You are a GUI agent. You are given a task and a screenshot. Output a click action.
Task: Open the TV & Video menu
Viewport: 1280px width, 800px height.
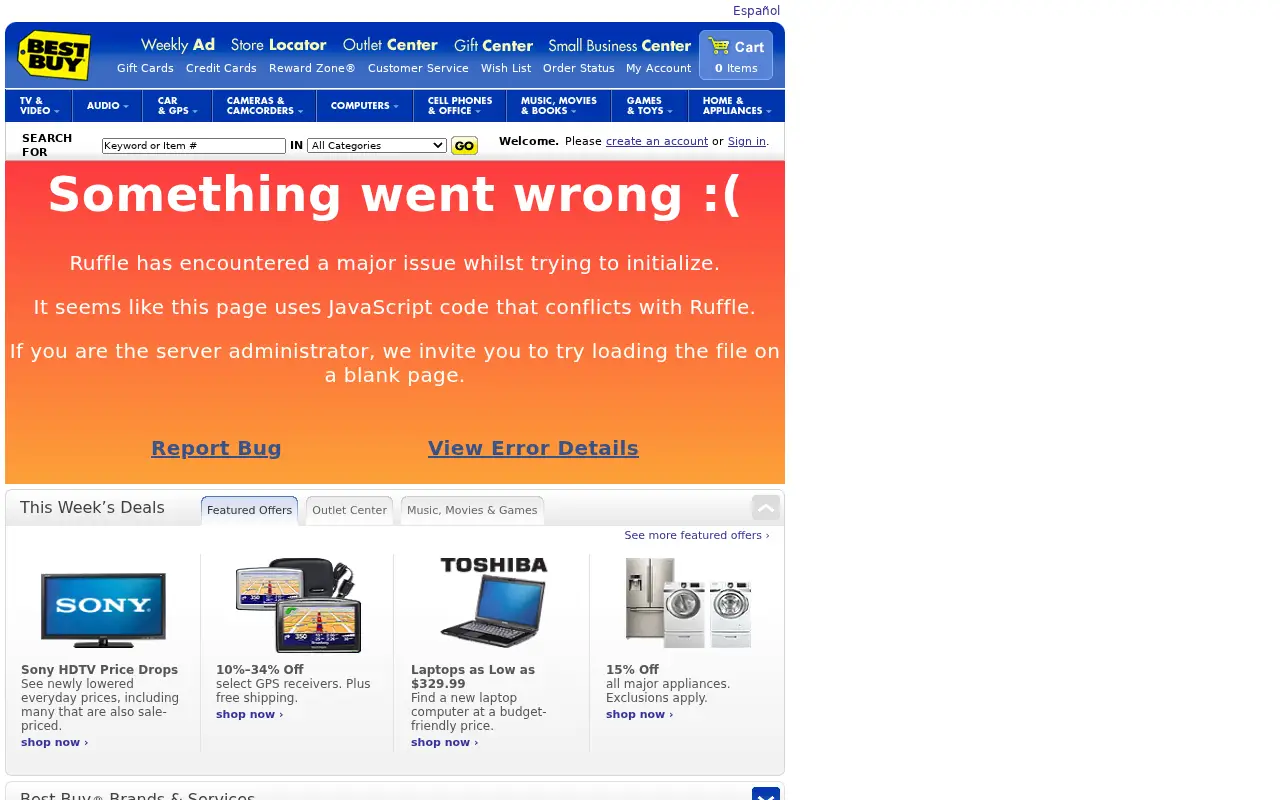tap(39, 106)
